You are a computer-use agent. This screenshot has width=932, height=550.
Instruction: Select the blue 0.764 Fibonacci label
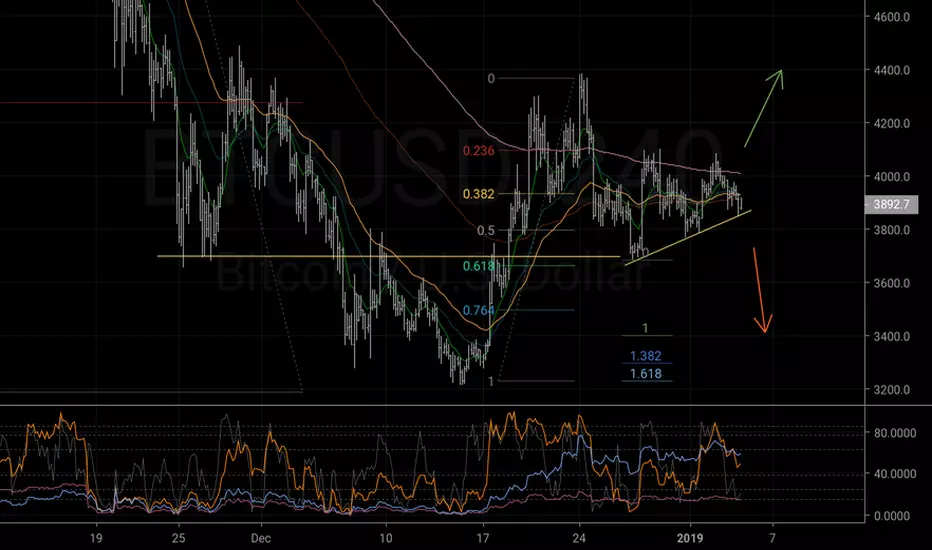pos(478,310)
